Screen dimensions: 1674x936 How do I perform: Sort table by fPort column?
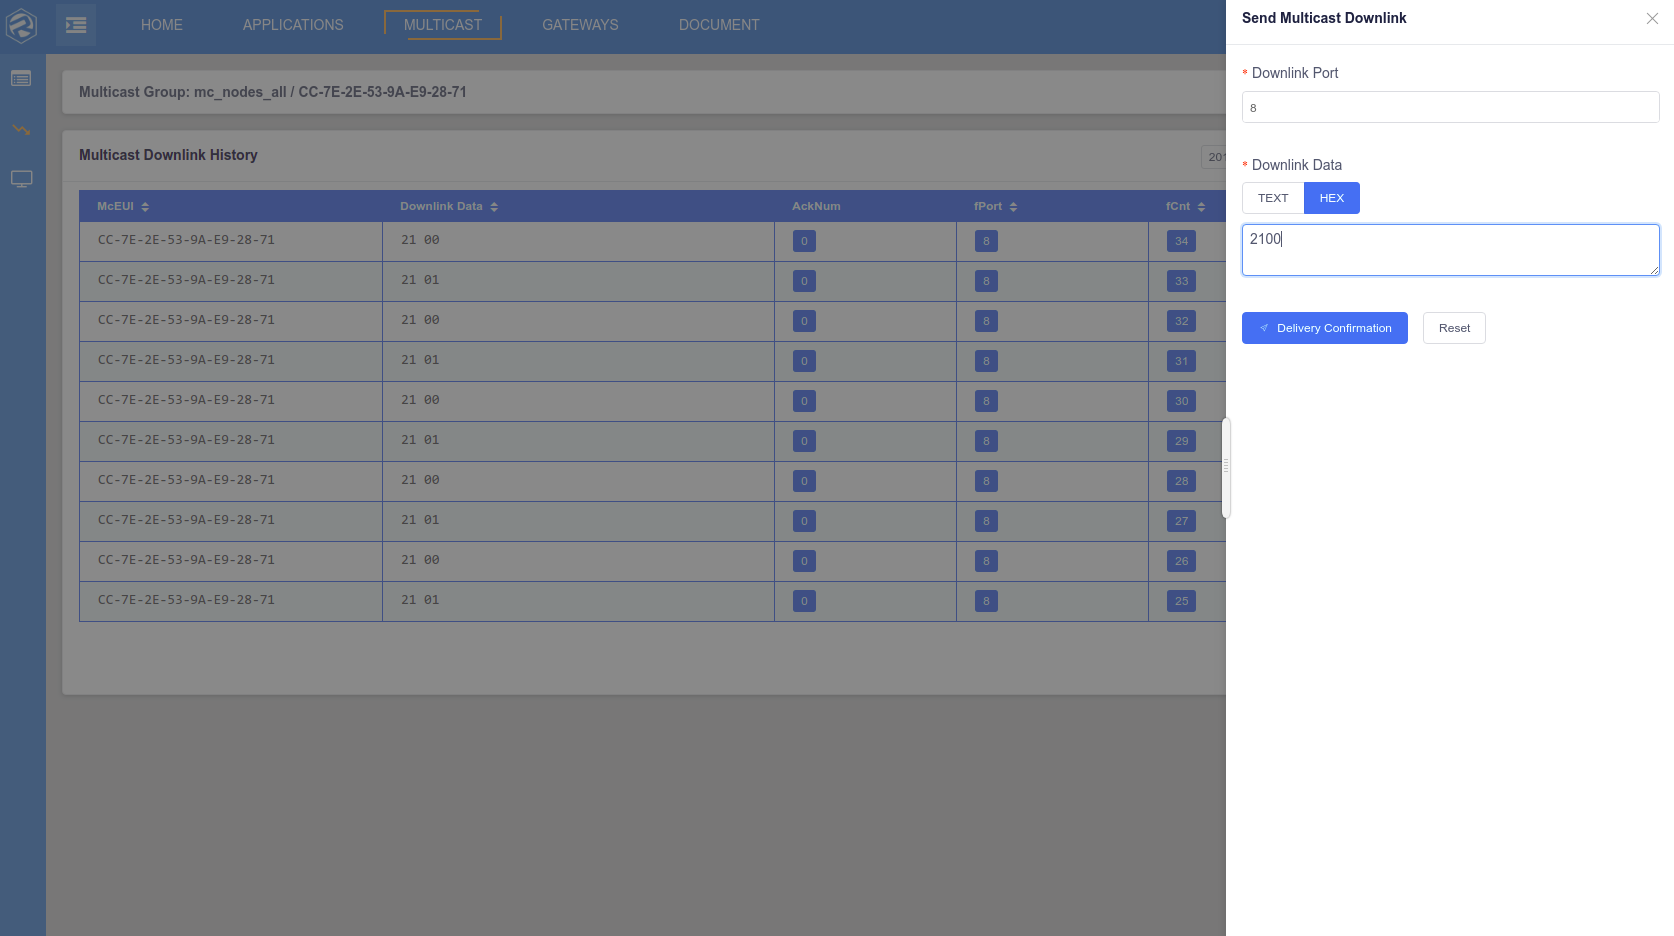coord(1013,207)
